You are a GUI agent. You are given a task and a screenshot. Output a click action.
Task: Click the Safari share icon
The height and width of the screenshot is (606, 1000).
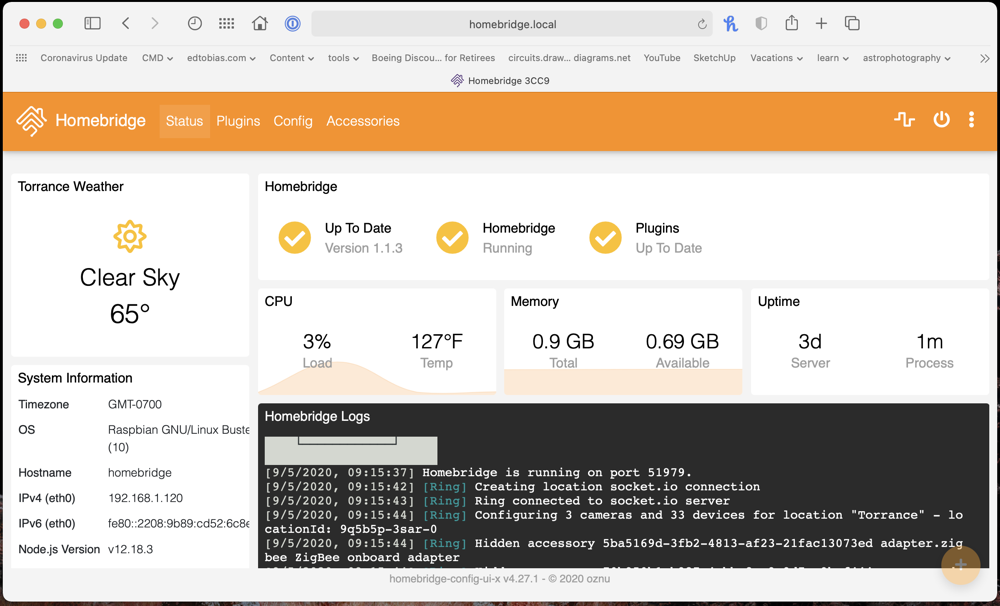(792, 24)
